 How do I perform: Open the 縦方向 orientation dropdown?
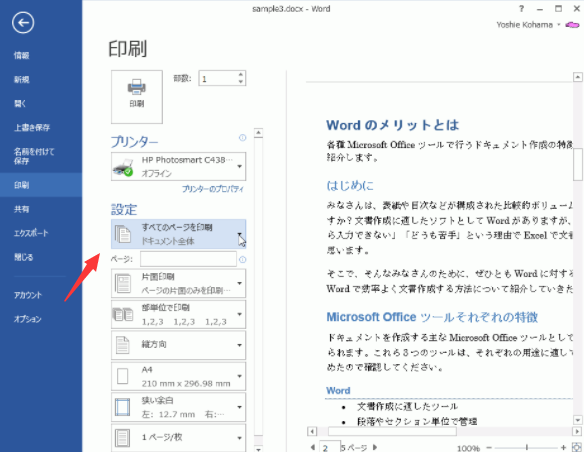(x=178, y=345)
